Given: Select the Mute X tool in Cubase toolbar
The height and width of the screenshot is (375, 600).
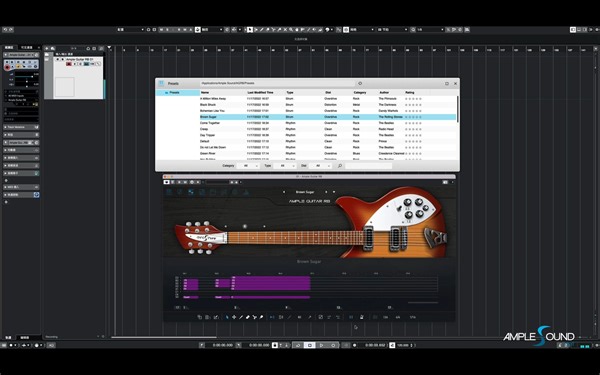Looking at the screenshot, I should (285, 29).
